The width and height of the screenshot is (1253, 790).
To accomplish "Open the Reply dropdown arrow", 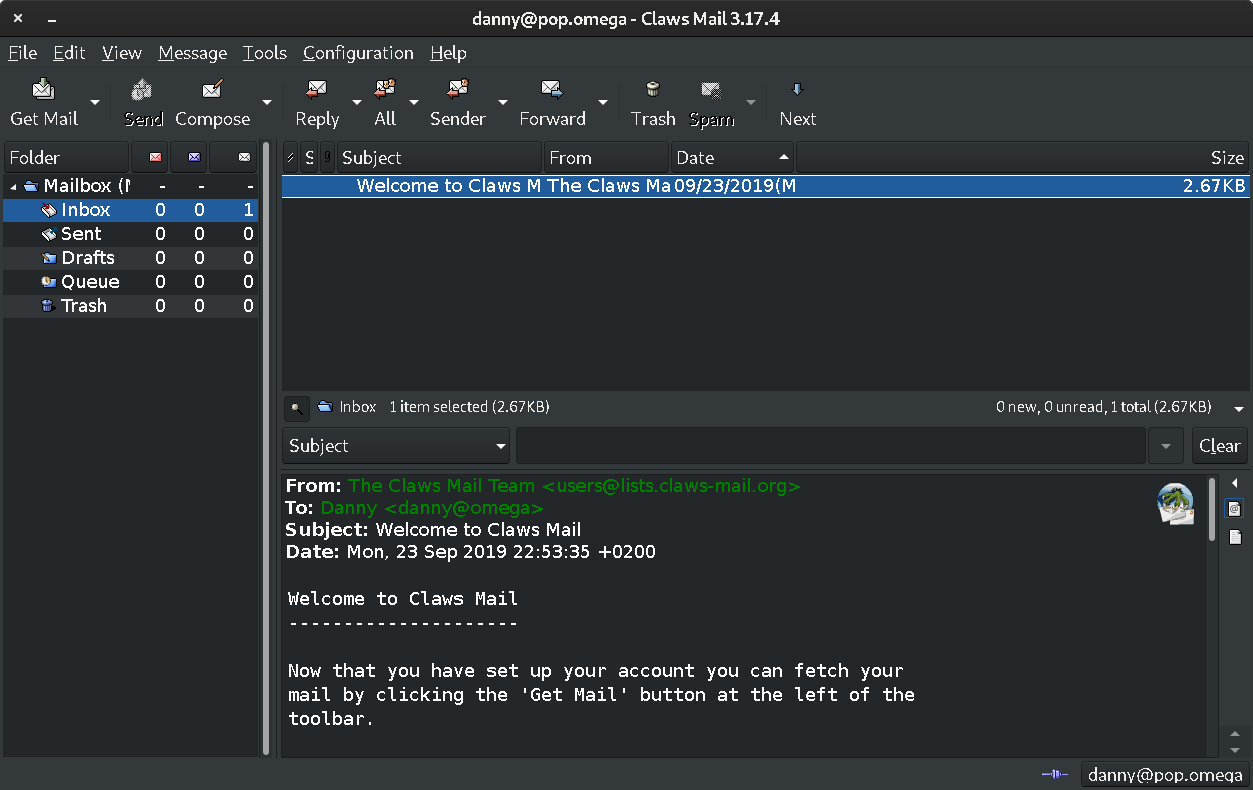I will [357, 102].
